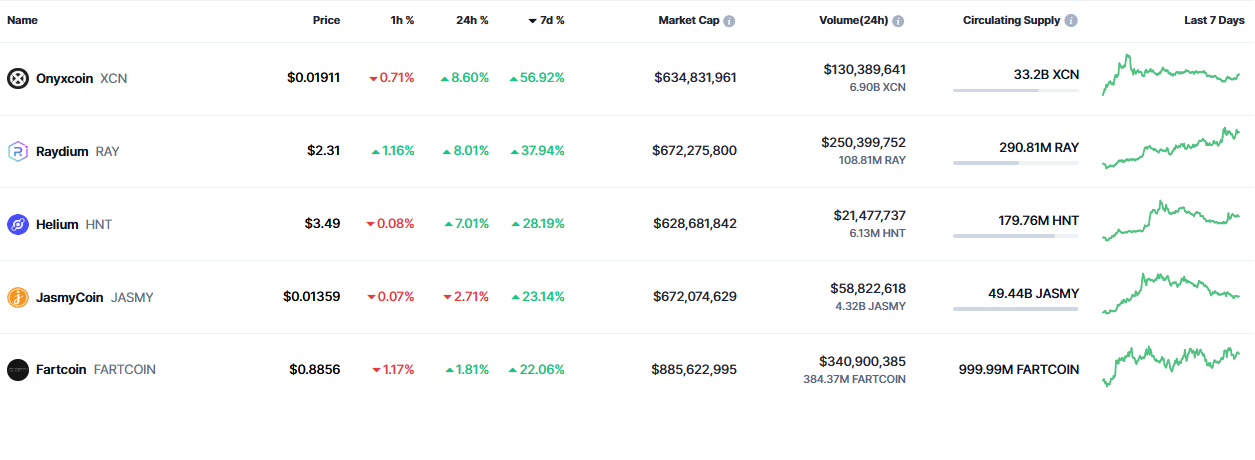
Task: View the Helium 7-day price chart
Action: [1171, 221]
